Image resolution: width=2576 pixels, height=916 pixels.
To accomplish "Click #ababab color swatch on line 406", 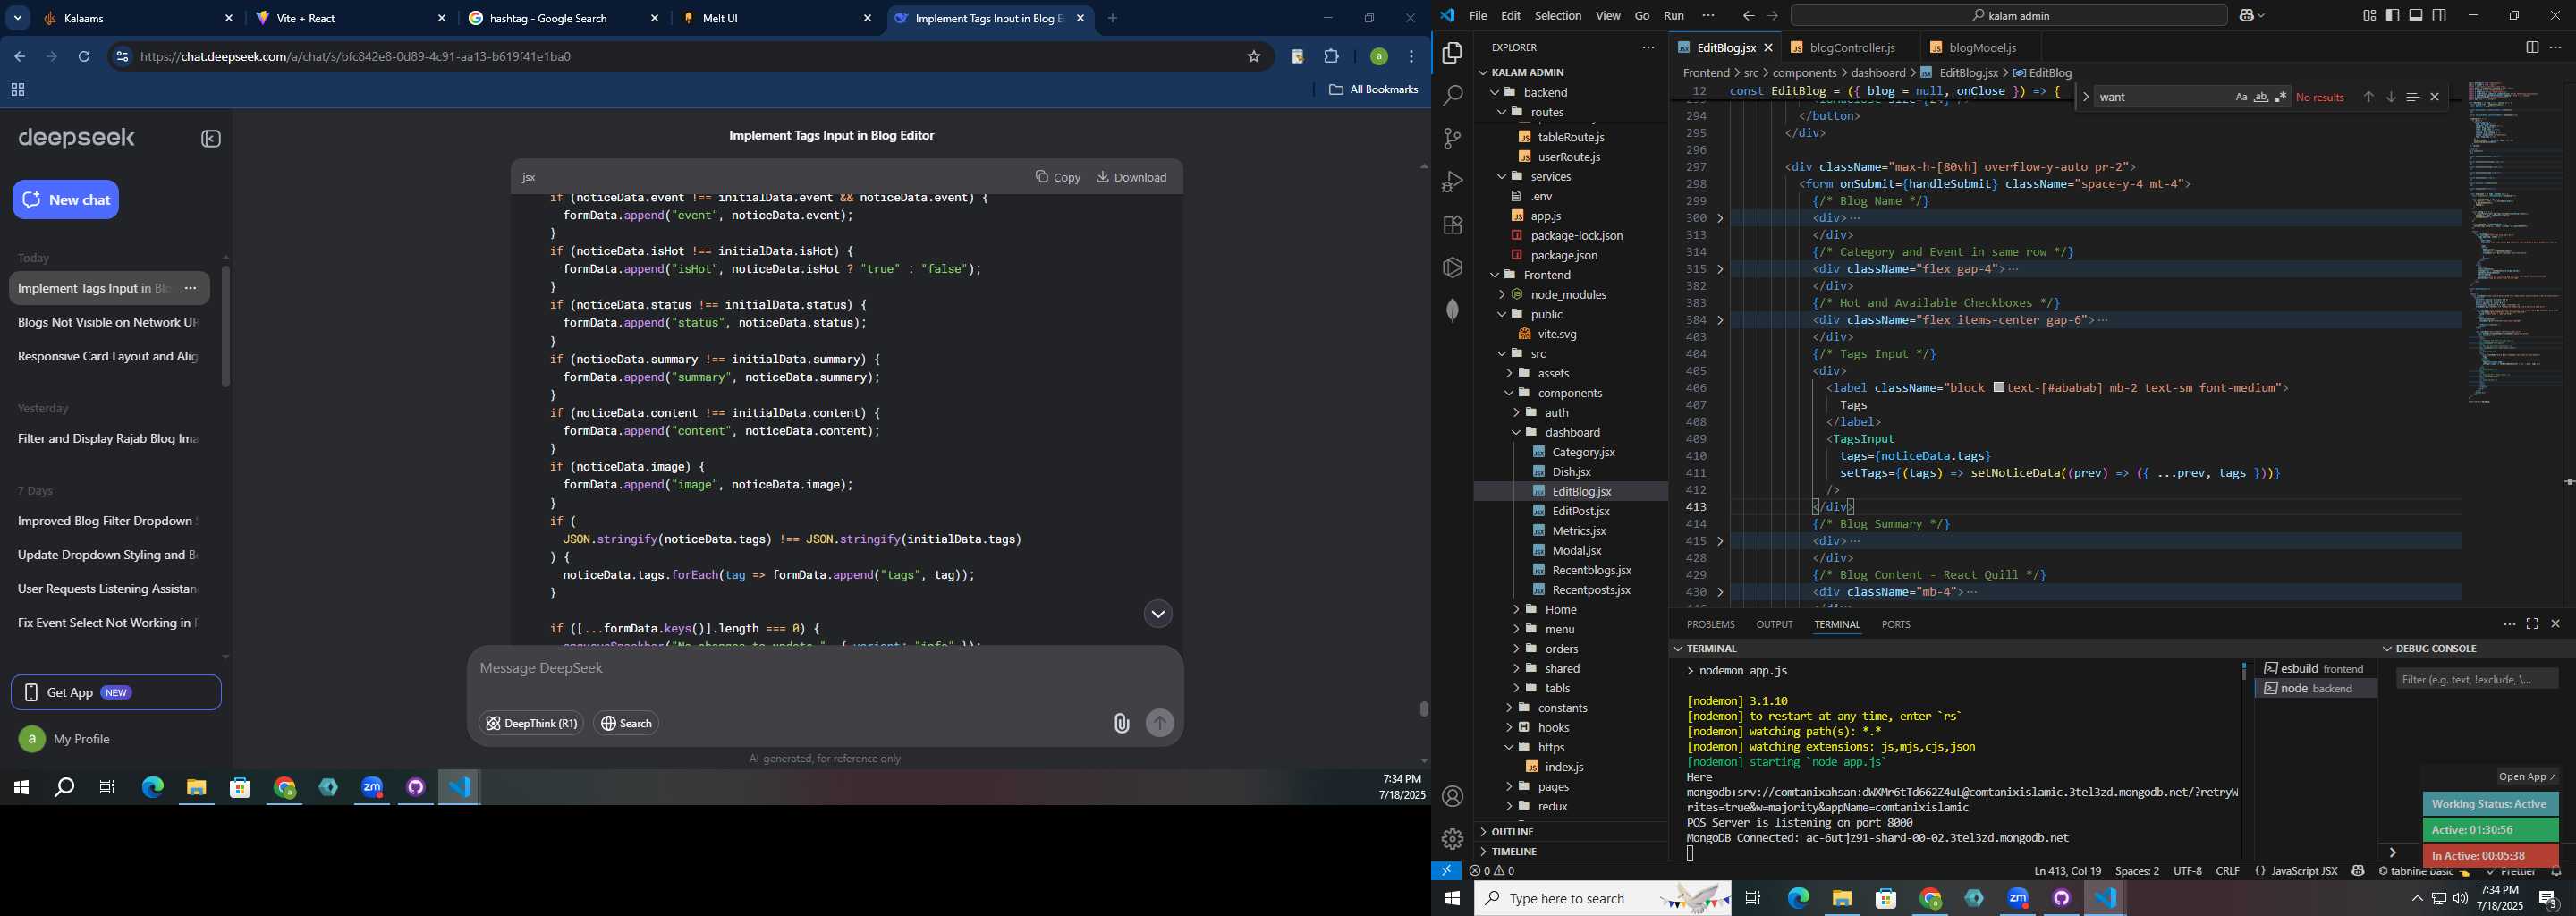I will (x=1998, y=387).
